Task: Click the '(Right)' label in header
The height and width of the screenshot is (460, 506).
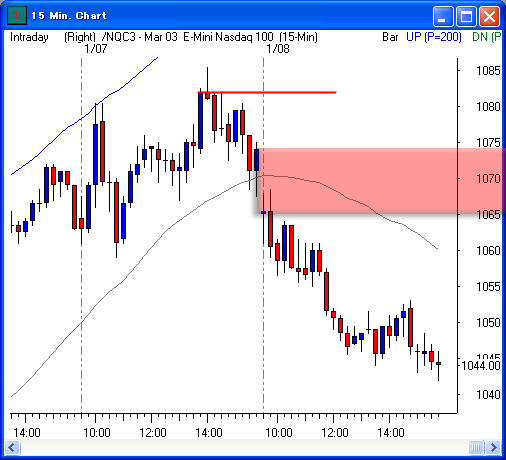Action: coord(80,37)
